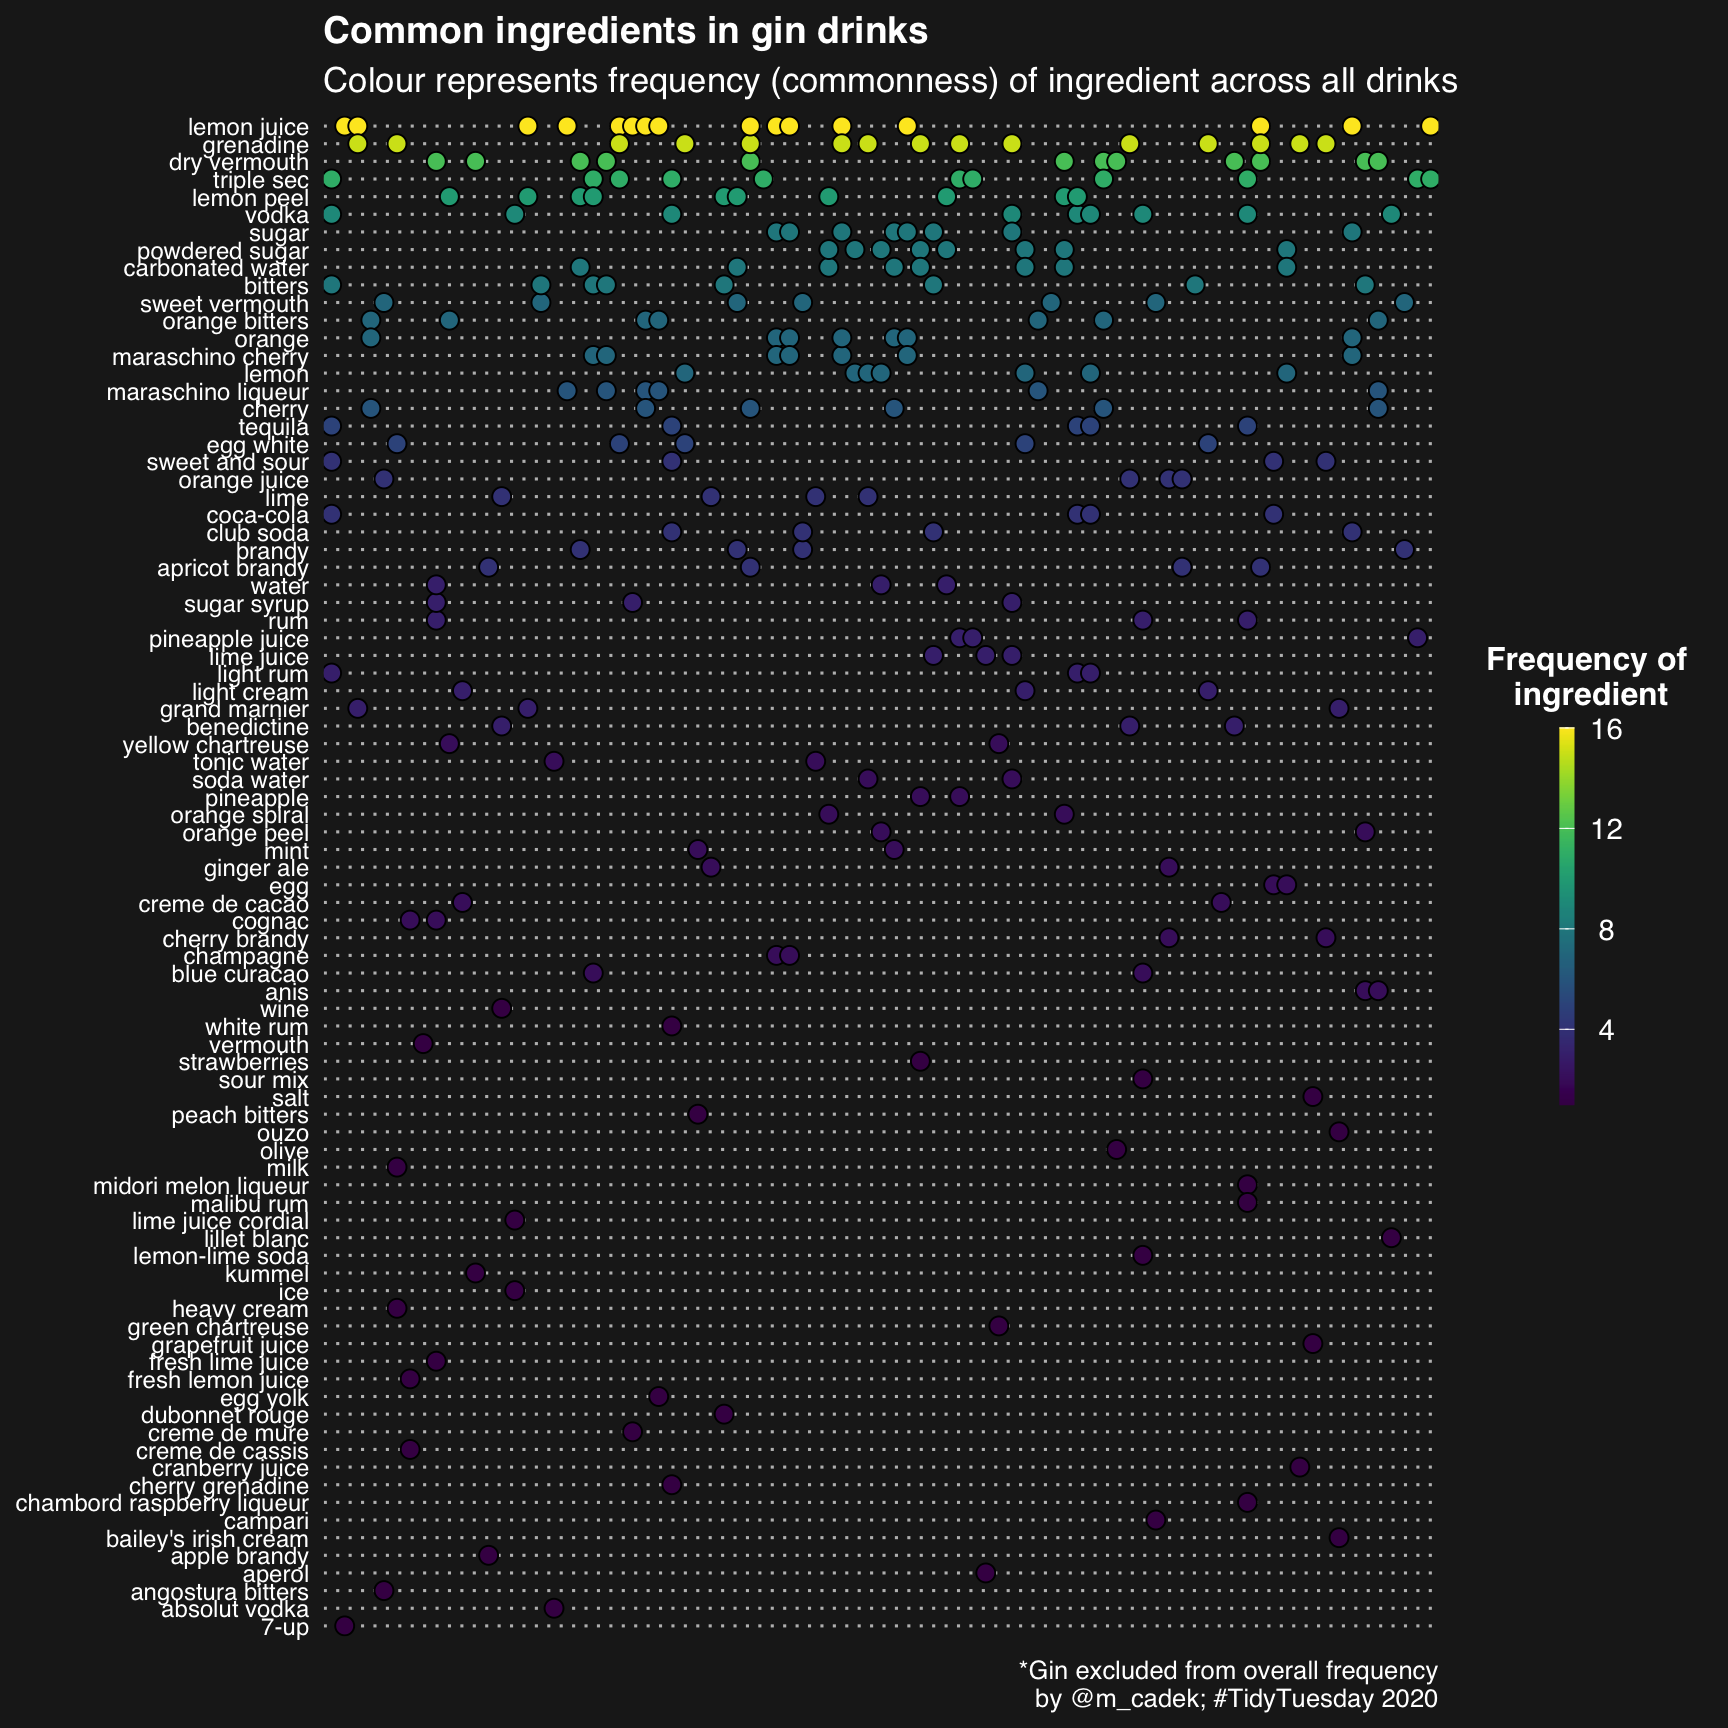
Task: Click the legend value 16
Action: click(1605, 730)
